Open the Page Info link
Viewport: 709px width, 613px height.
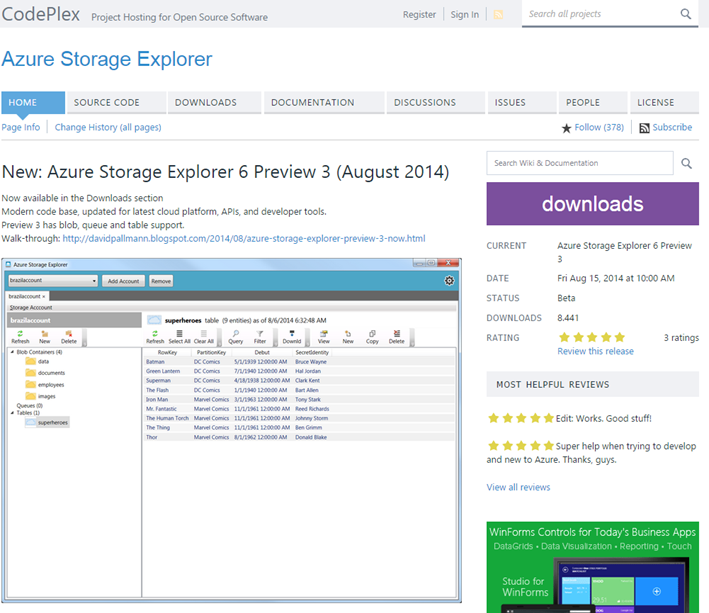[x=21, y=127]
